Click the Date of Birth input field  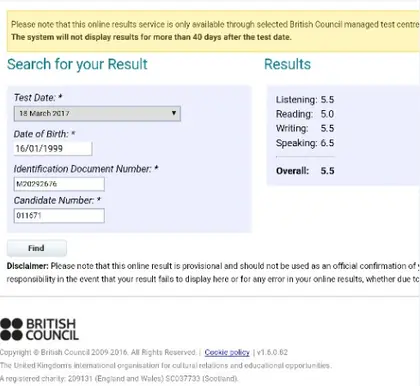pos(53,148)
